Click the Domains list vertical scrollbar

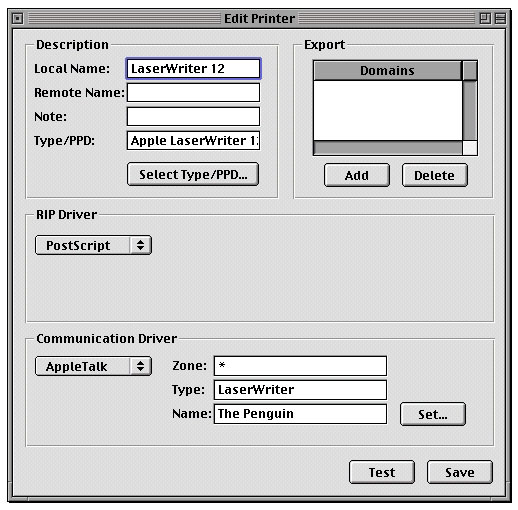[470, 110]
